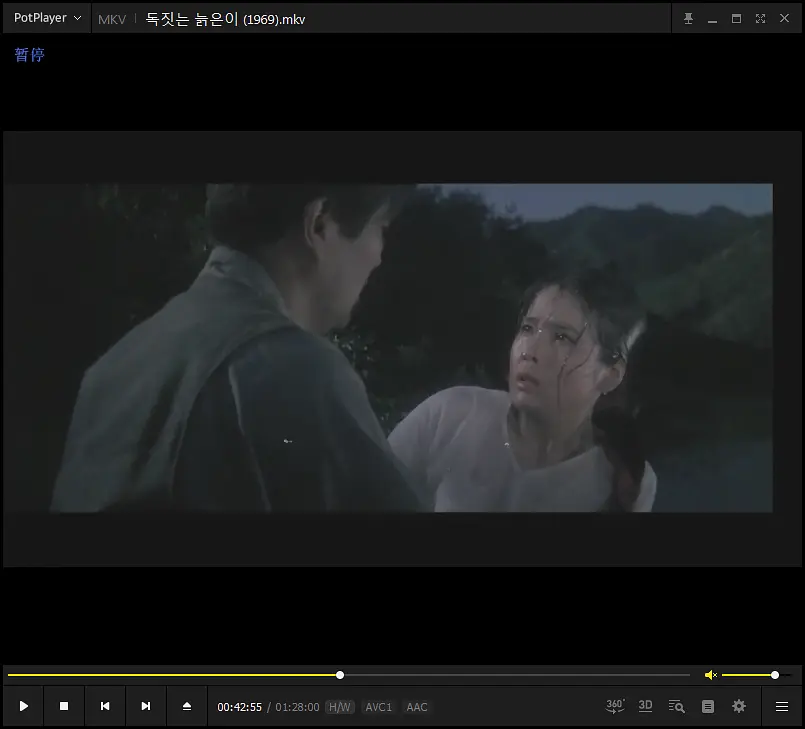Jump to the previous file
Screen dimensions: 805x729
105,706
